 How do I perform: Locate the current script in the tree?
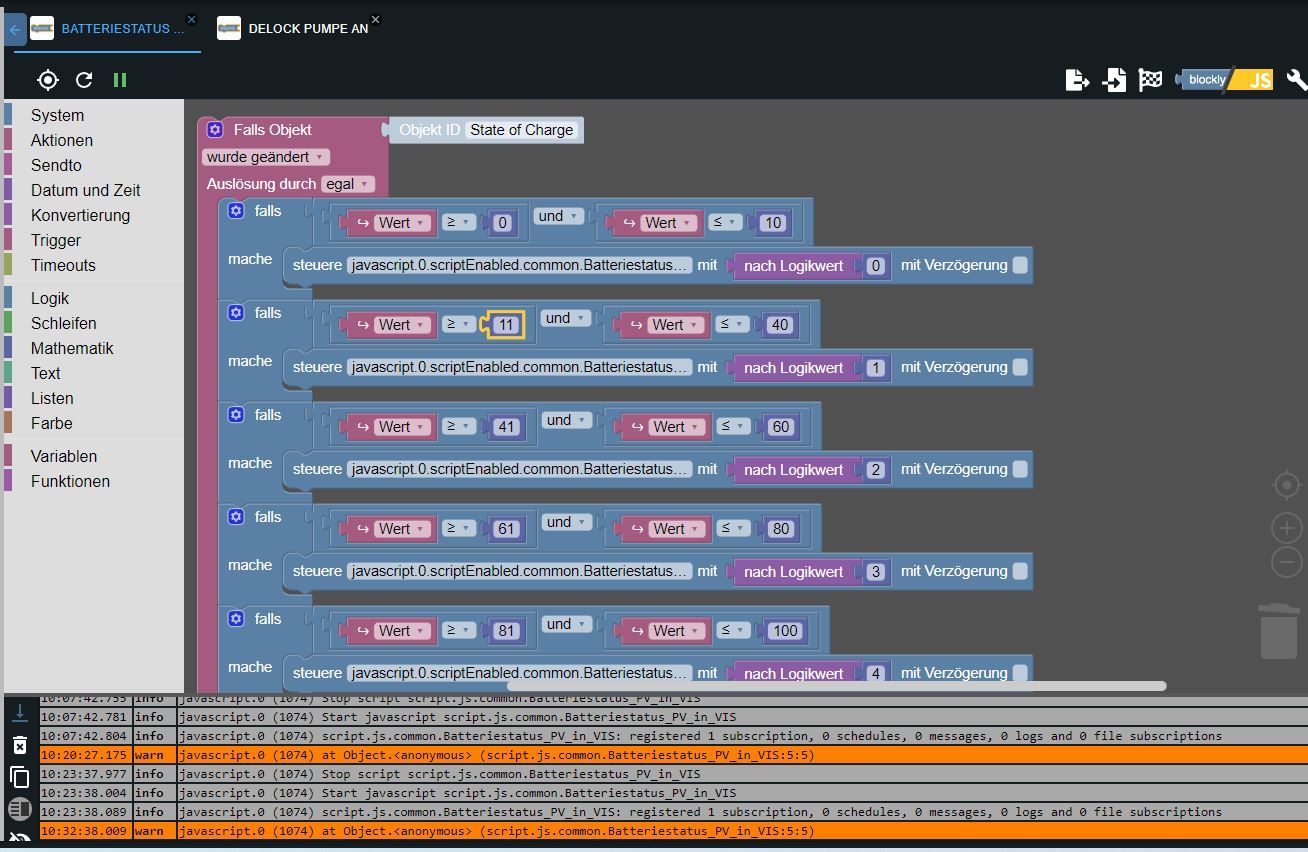(x=47, y=80)
